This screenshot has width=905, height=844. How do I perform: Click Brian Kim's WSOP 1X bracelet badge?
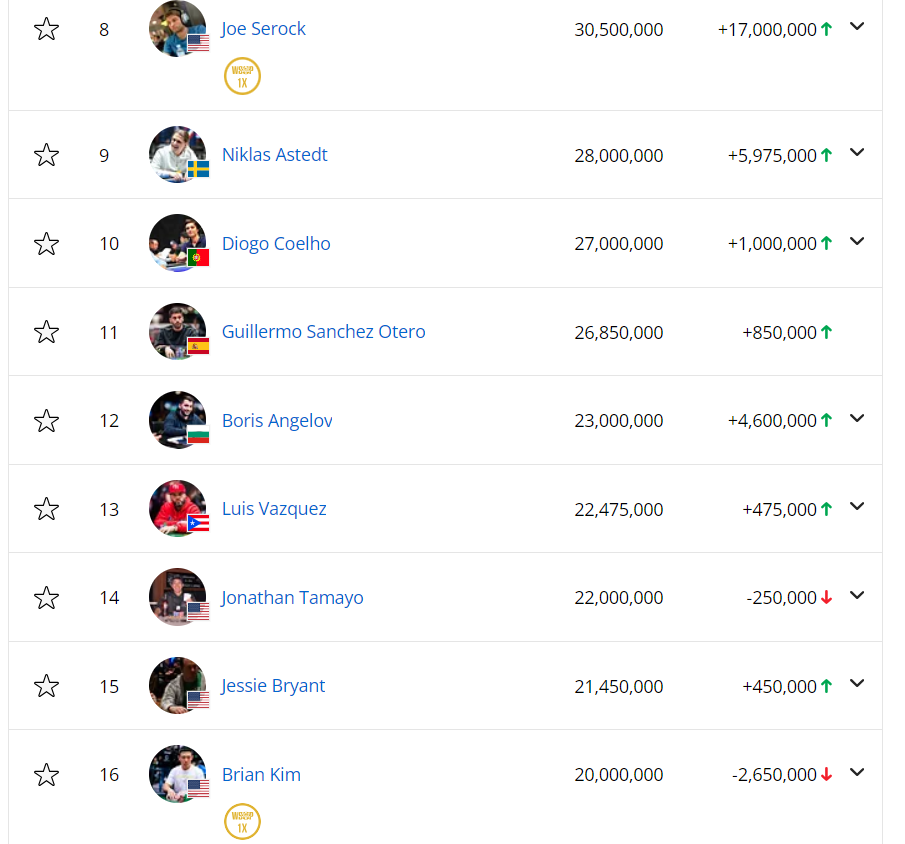coord(242,822)
